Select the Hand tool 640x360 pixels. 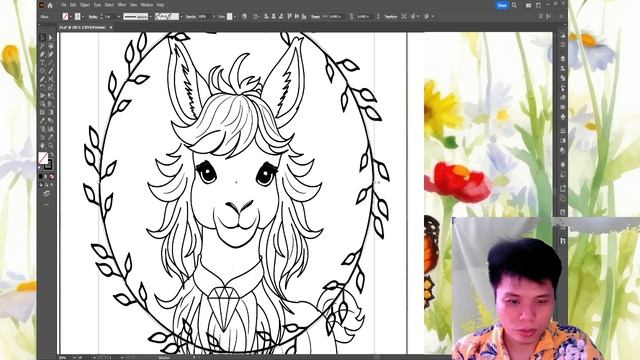tap(43, 145)
